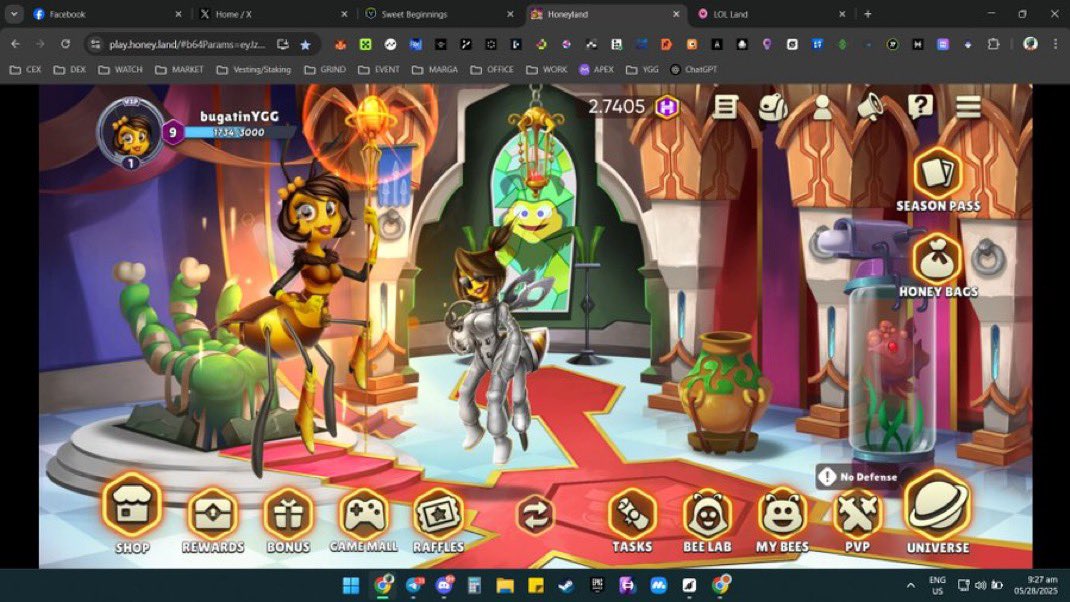
Task: Open the ChatGPT bookmark
Action: coord(693,70)
